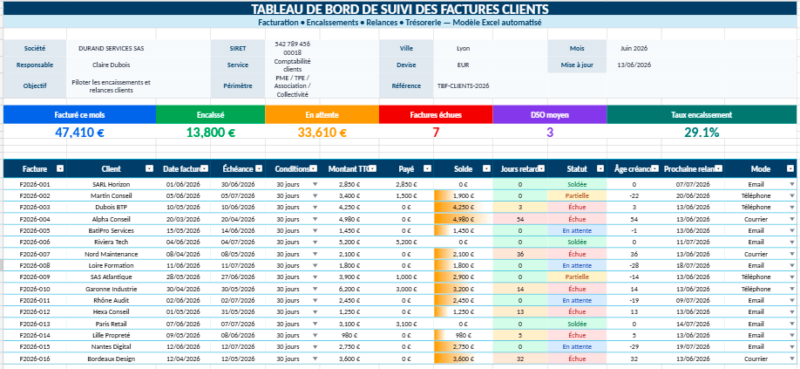Open the Solde column filter button
Viewport: 800px width, 369px height.
(486, 168)
